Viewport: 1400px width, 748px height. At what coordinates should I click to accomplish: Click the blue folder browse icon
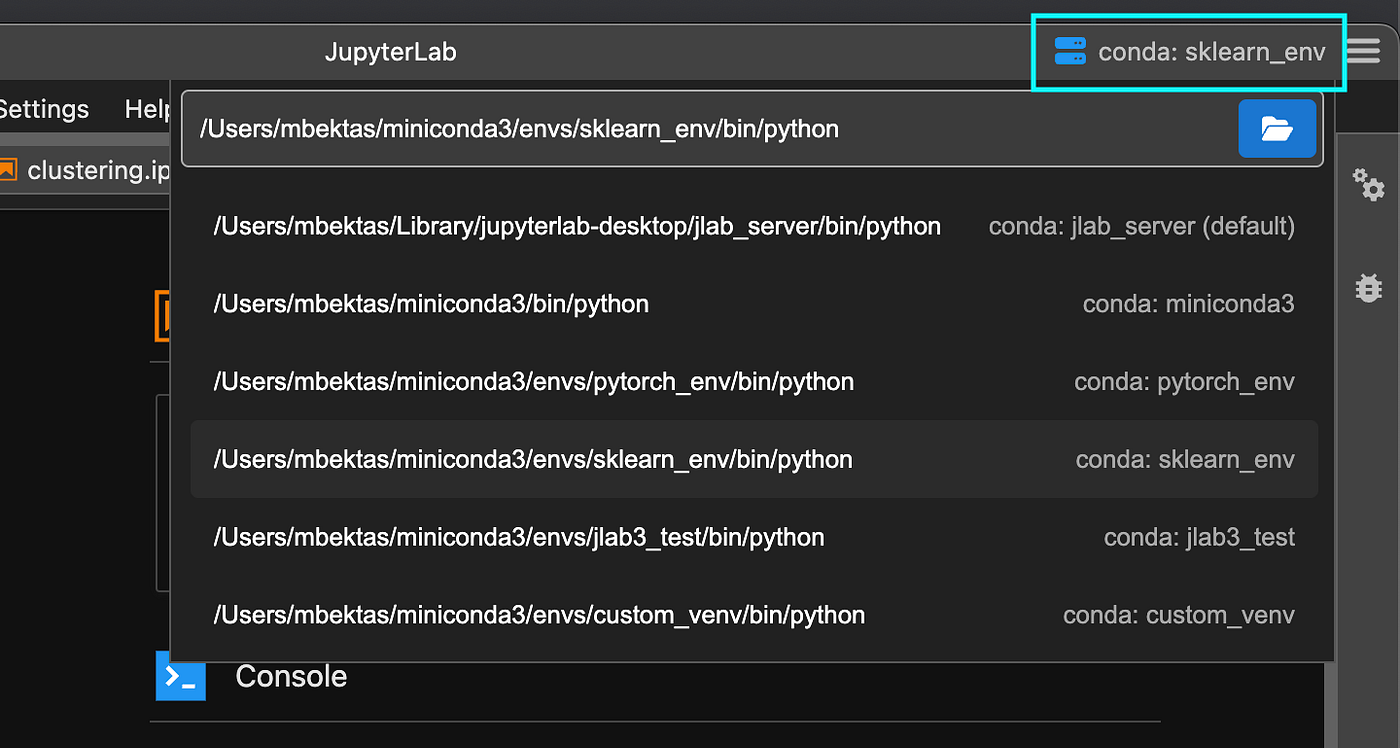(1277, 128)
